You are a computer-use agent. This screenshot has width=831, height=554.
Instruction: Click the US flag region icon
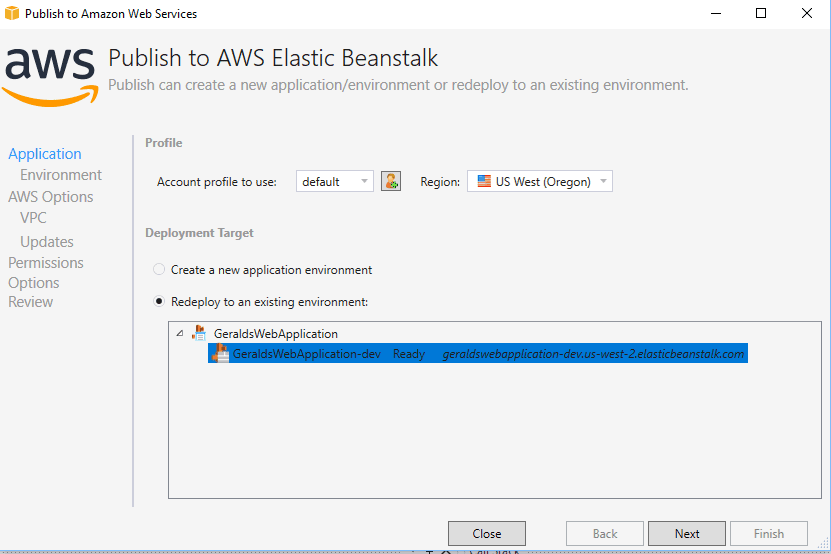pyautogui.click(x=484, y=181)
